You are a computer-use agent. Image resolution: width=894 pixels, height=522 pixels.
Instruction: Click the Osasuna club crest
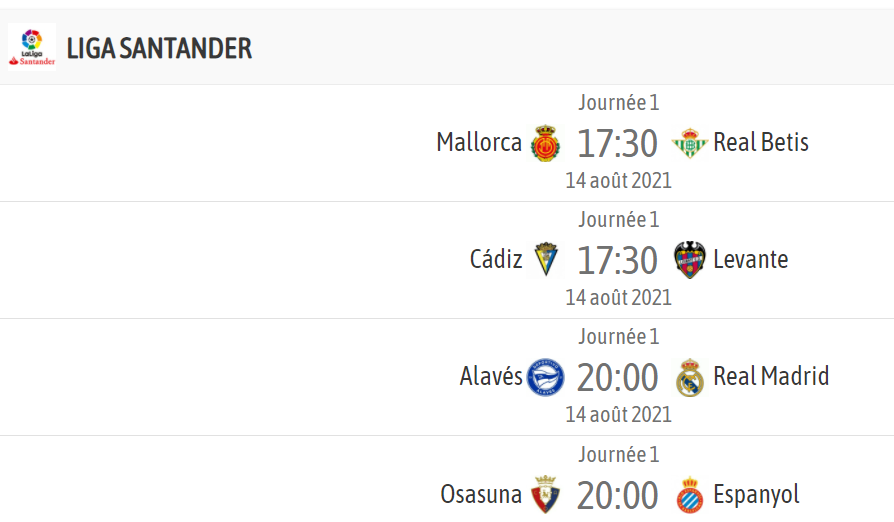point(546,494)
